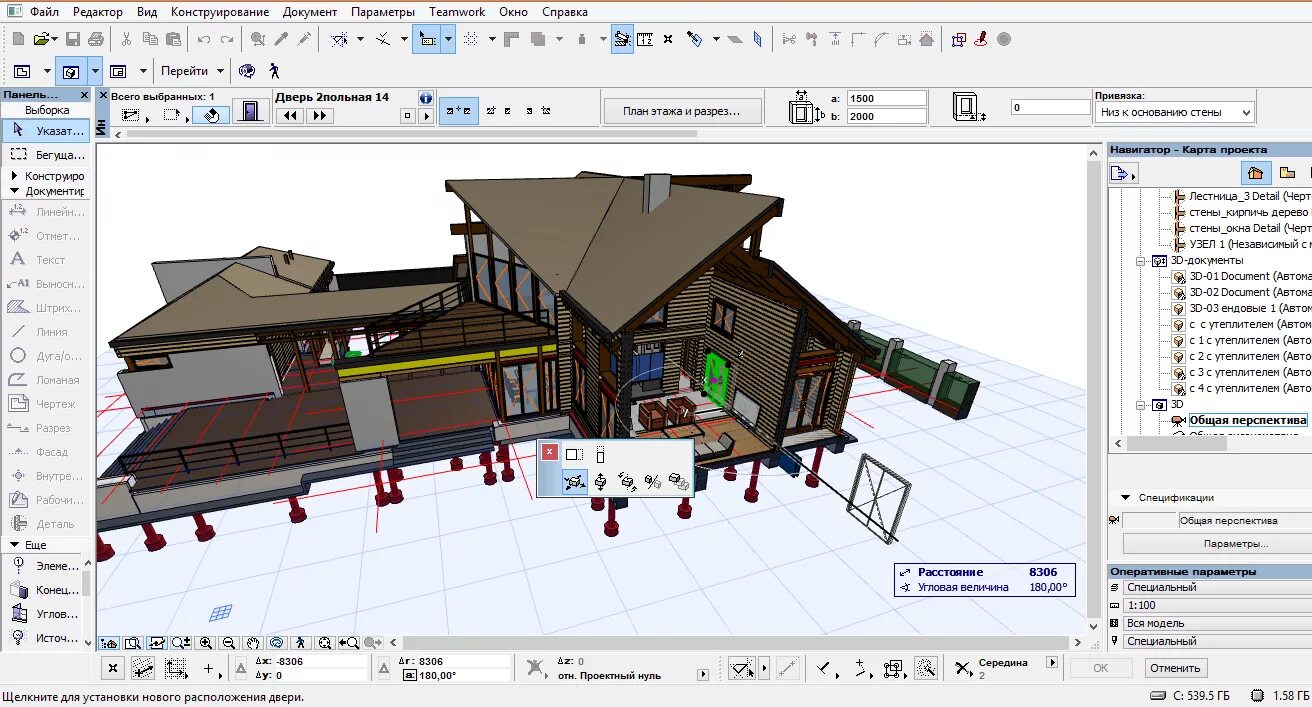Click the door height field showing 2000
This screenshot has width=1312, height=707.
coord(887,116)
